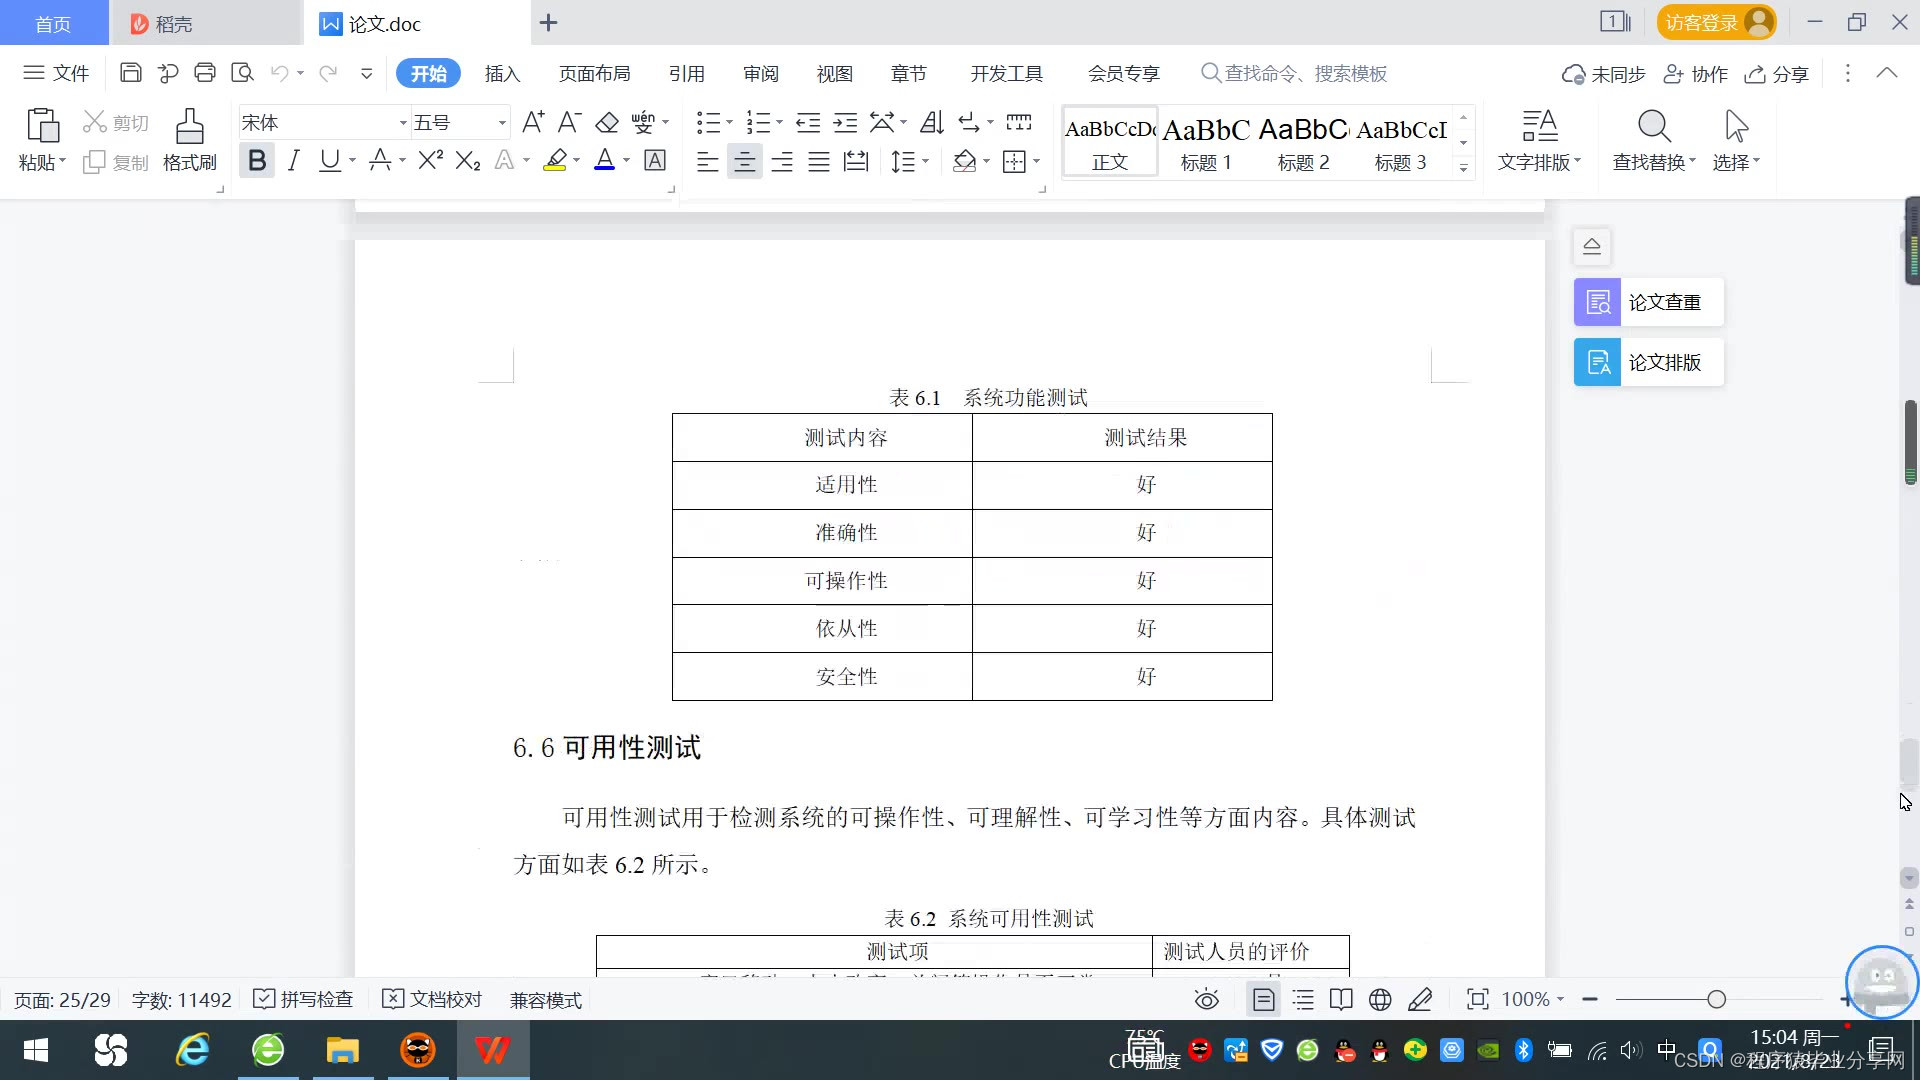Switch to the 插入 ribbon tab
Screen dimensions: 1920x1080
[x=502, y=73]
